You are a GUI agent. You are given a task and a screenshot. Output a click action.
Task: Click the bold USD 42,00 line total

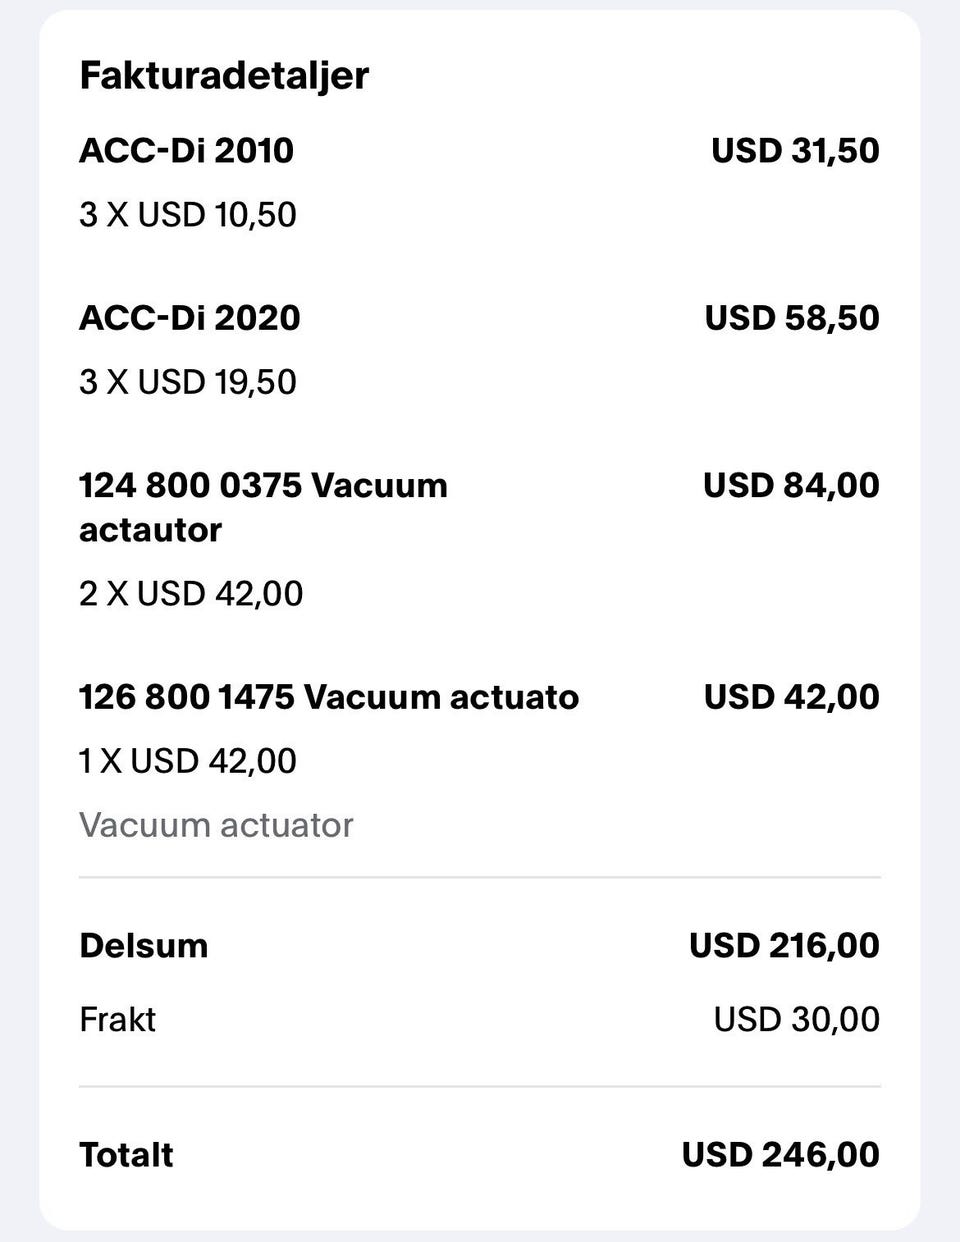click(x=791, y=697)
